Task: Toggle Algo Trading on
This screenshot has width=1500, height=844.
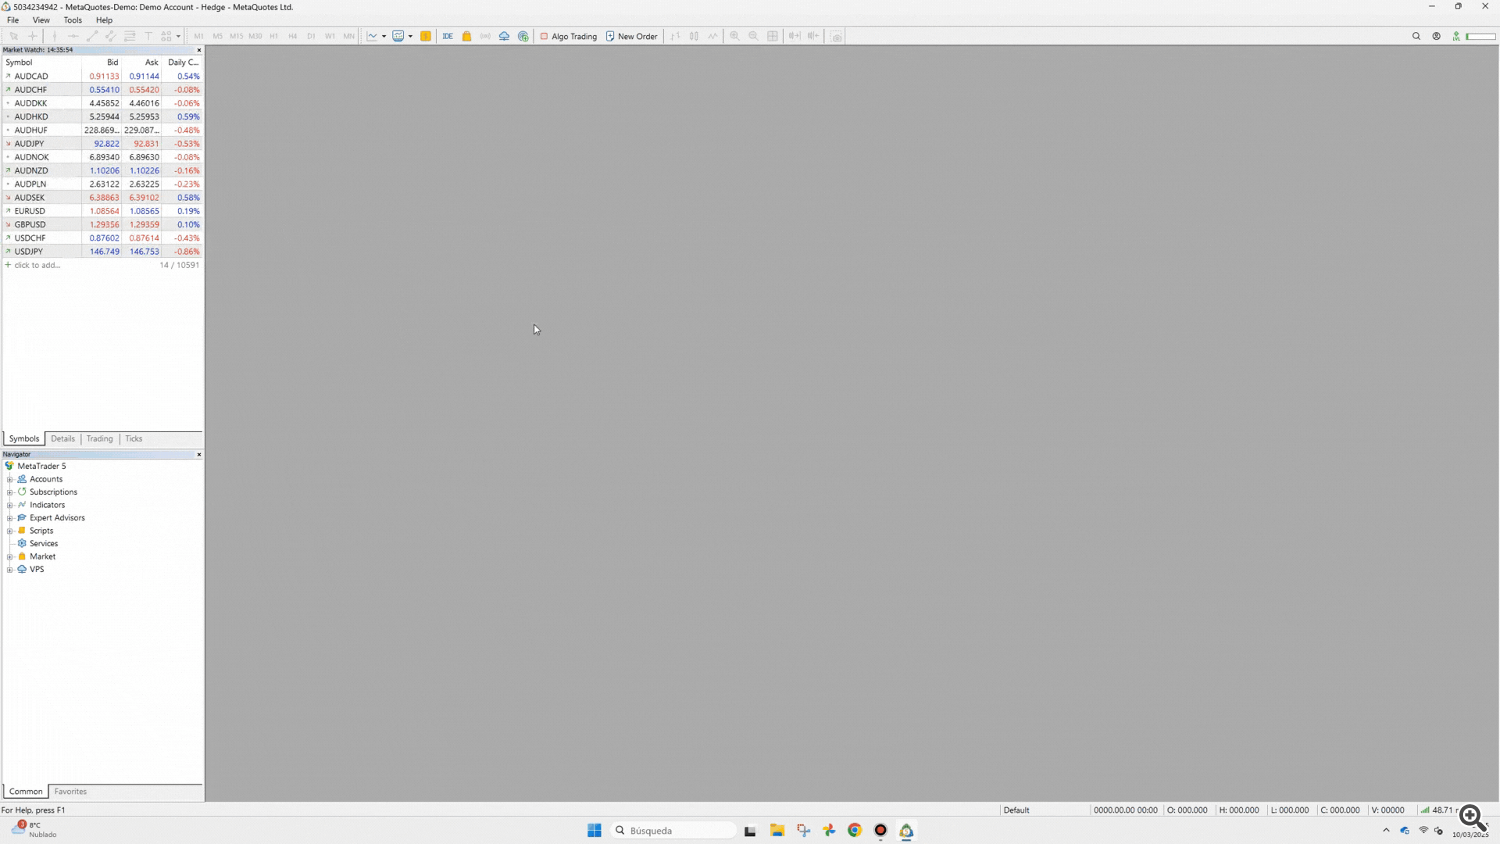Action: point(568,36)
